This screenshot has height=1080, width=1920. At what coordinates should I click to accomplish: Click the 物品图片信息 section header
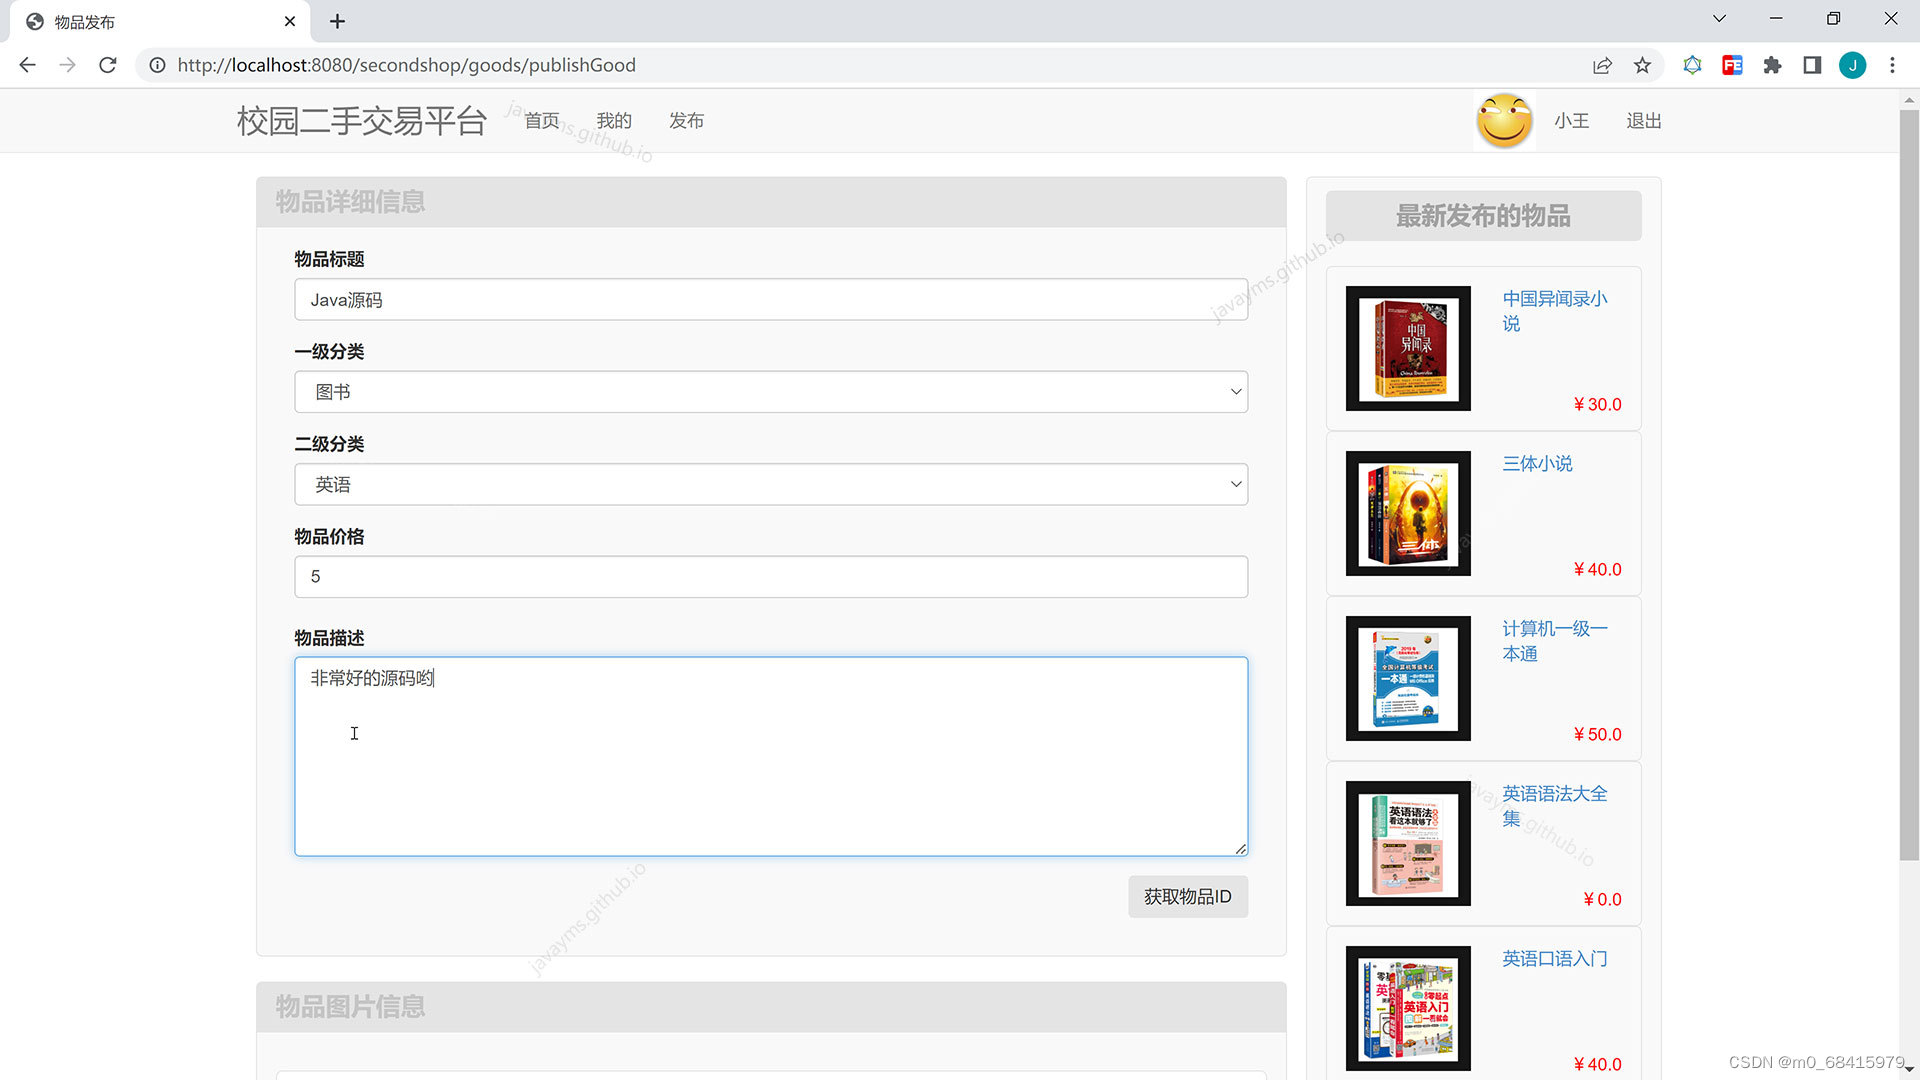coord(771,1007)
